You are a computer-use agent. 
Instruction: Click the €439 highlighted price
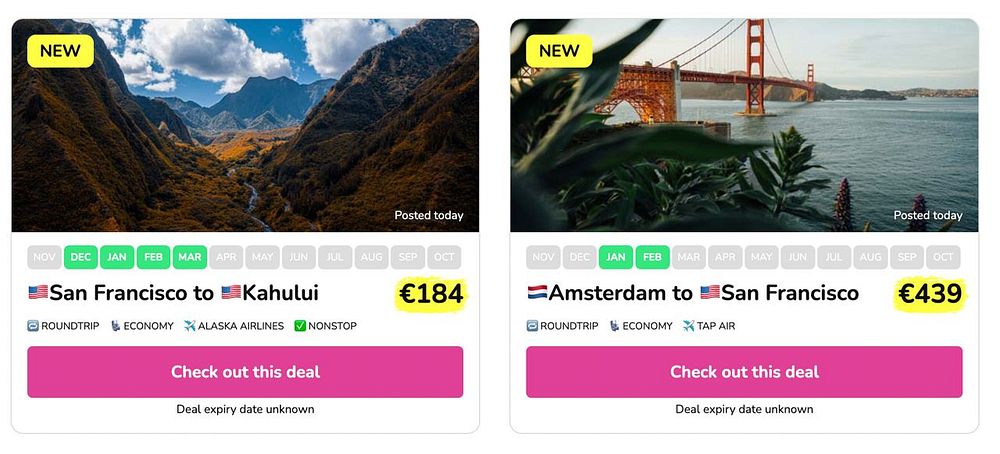coord(930,294)
